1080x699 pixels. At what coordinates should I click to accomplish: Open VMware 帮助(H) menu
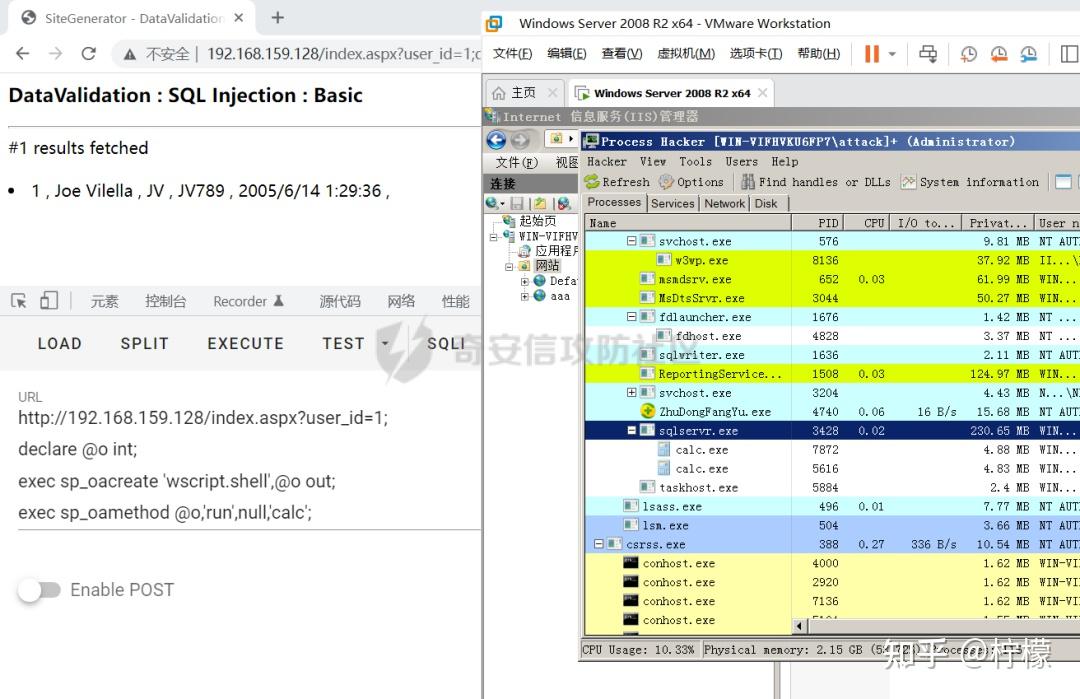click(819, 54)
